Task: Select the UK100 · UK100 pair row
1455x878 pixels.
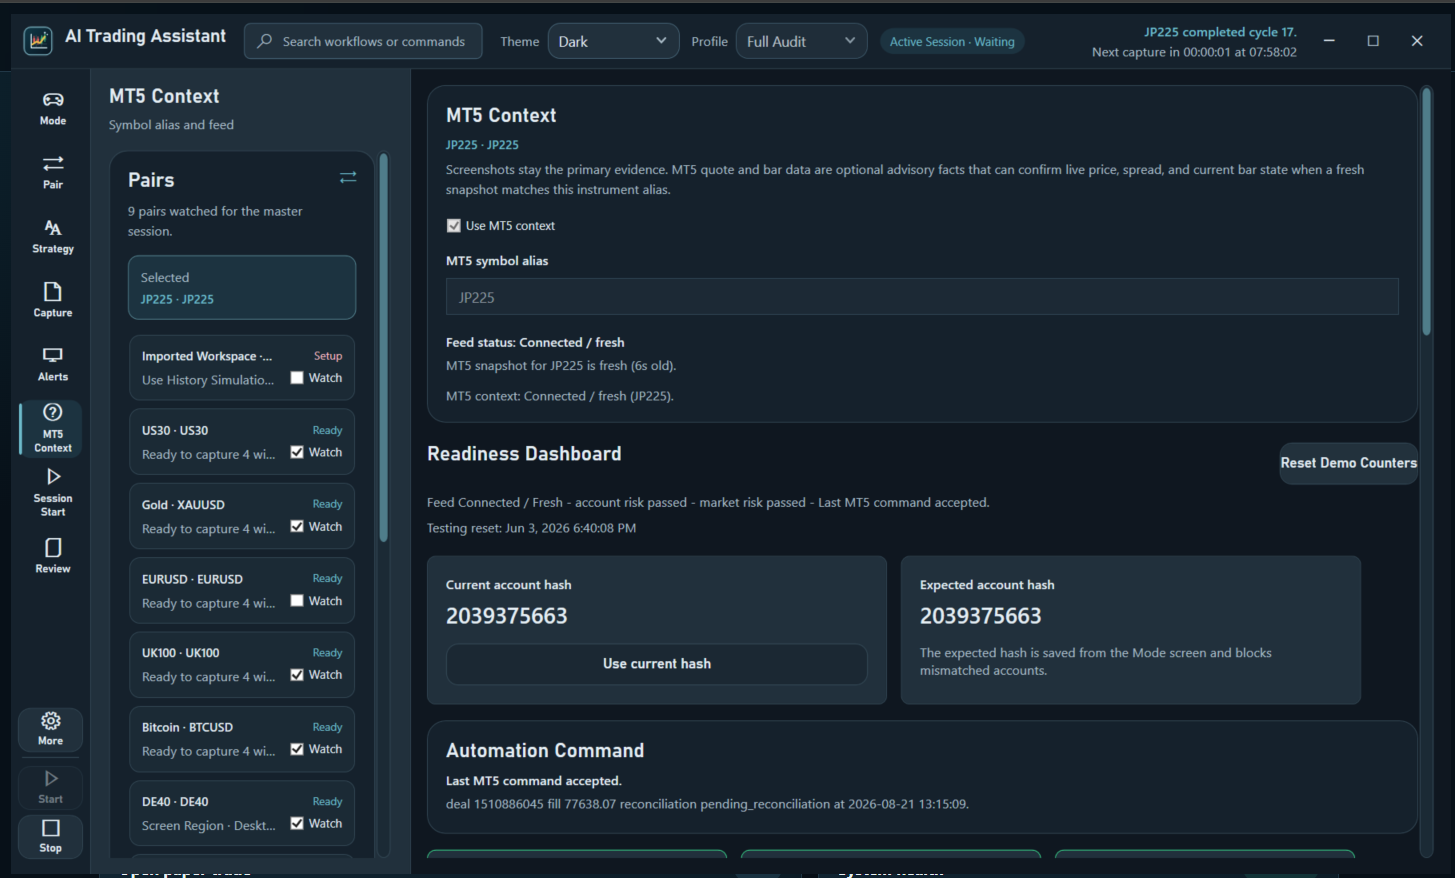Action: (242, 665)
